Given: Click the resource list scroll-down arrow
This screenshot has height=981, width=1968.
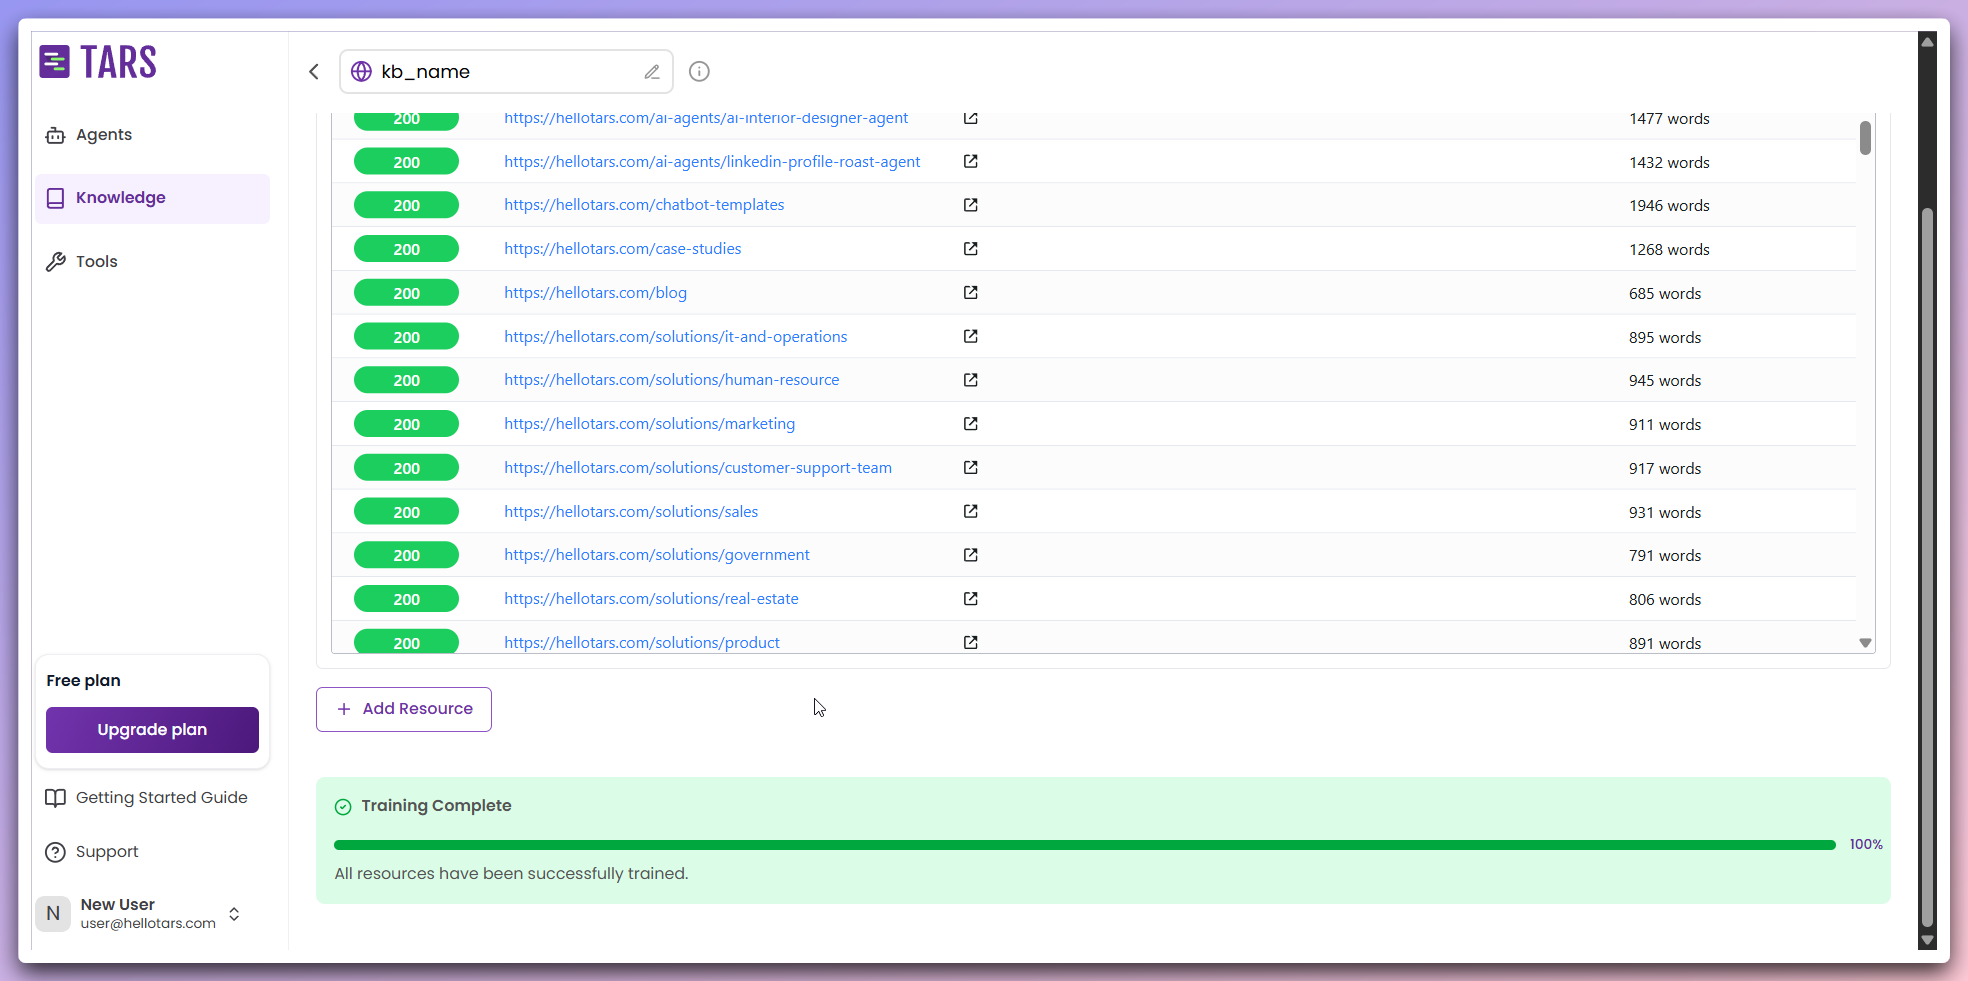Looking at the screenshot, I should click(x=1865, y=643).
